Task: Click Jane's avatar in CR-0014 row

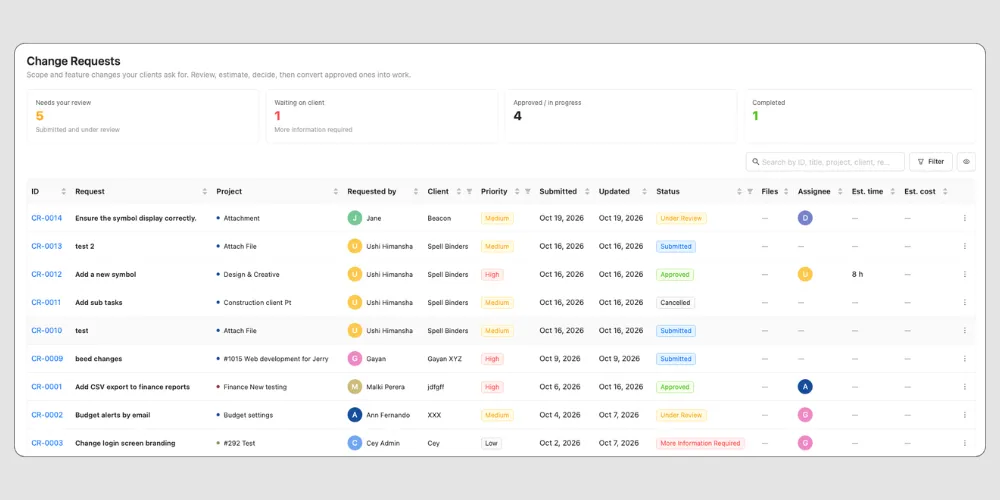Action: tap(355, 218)
